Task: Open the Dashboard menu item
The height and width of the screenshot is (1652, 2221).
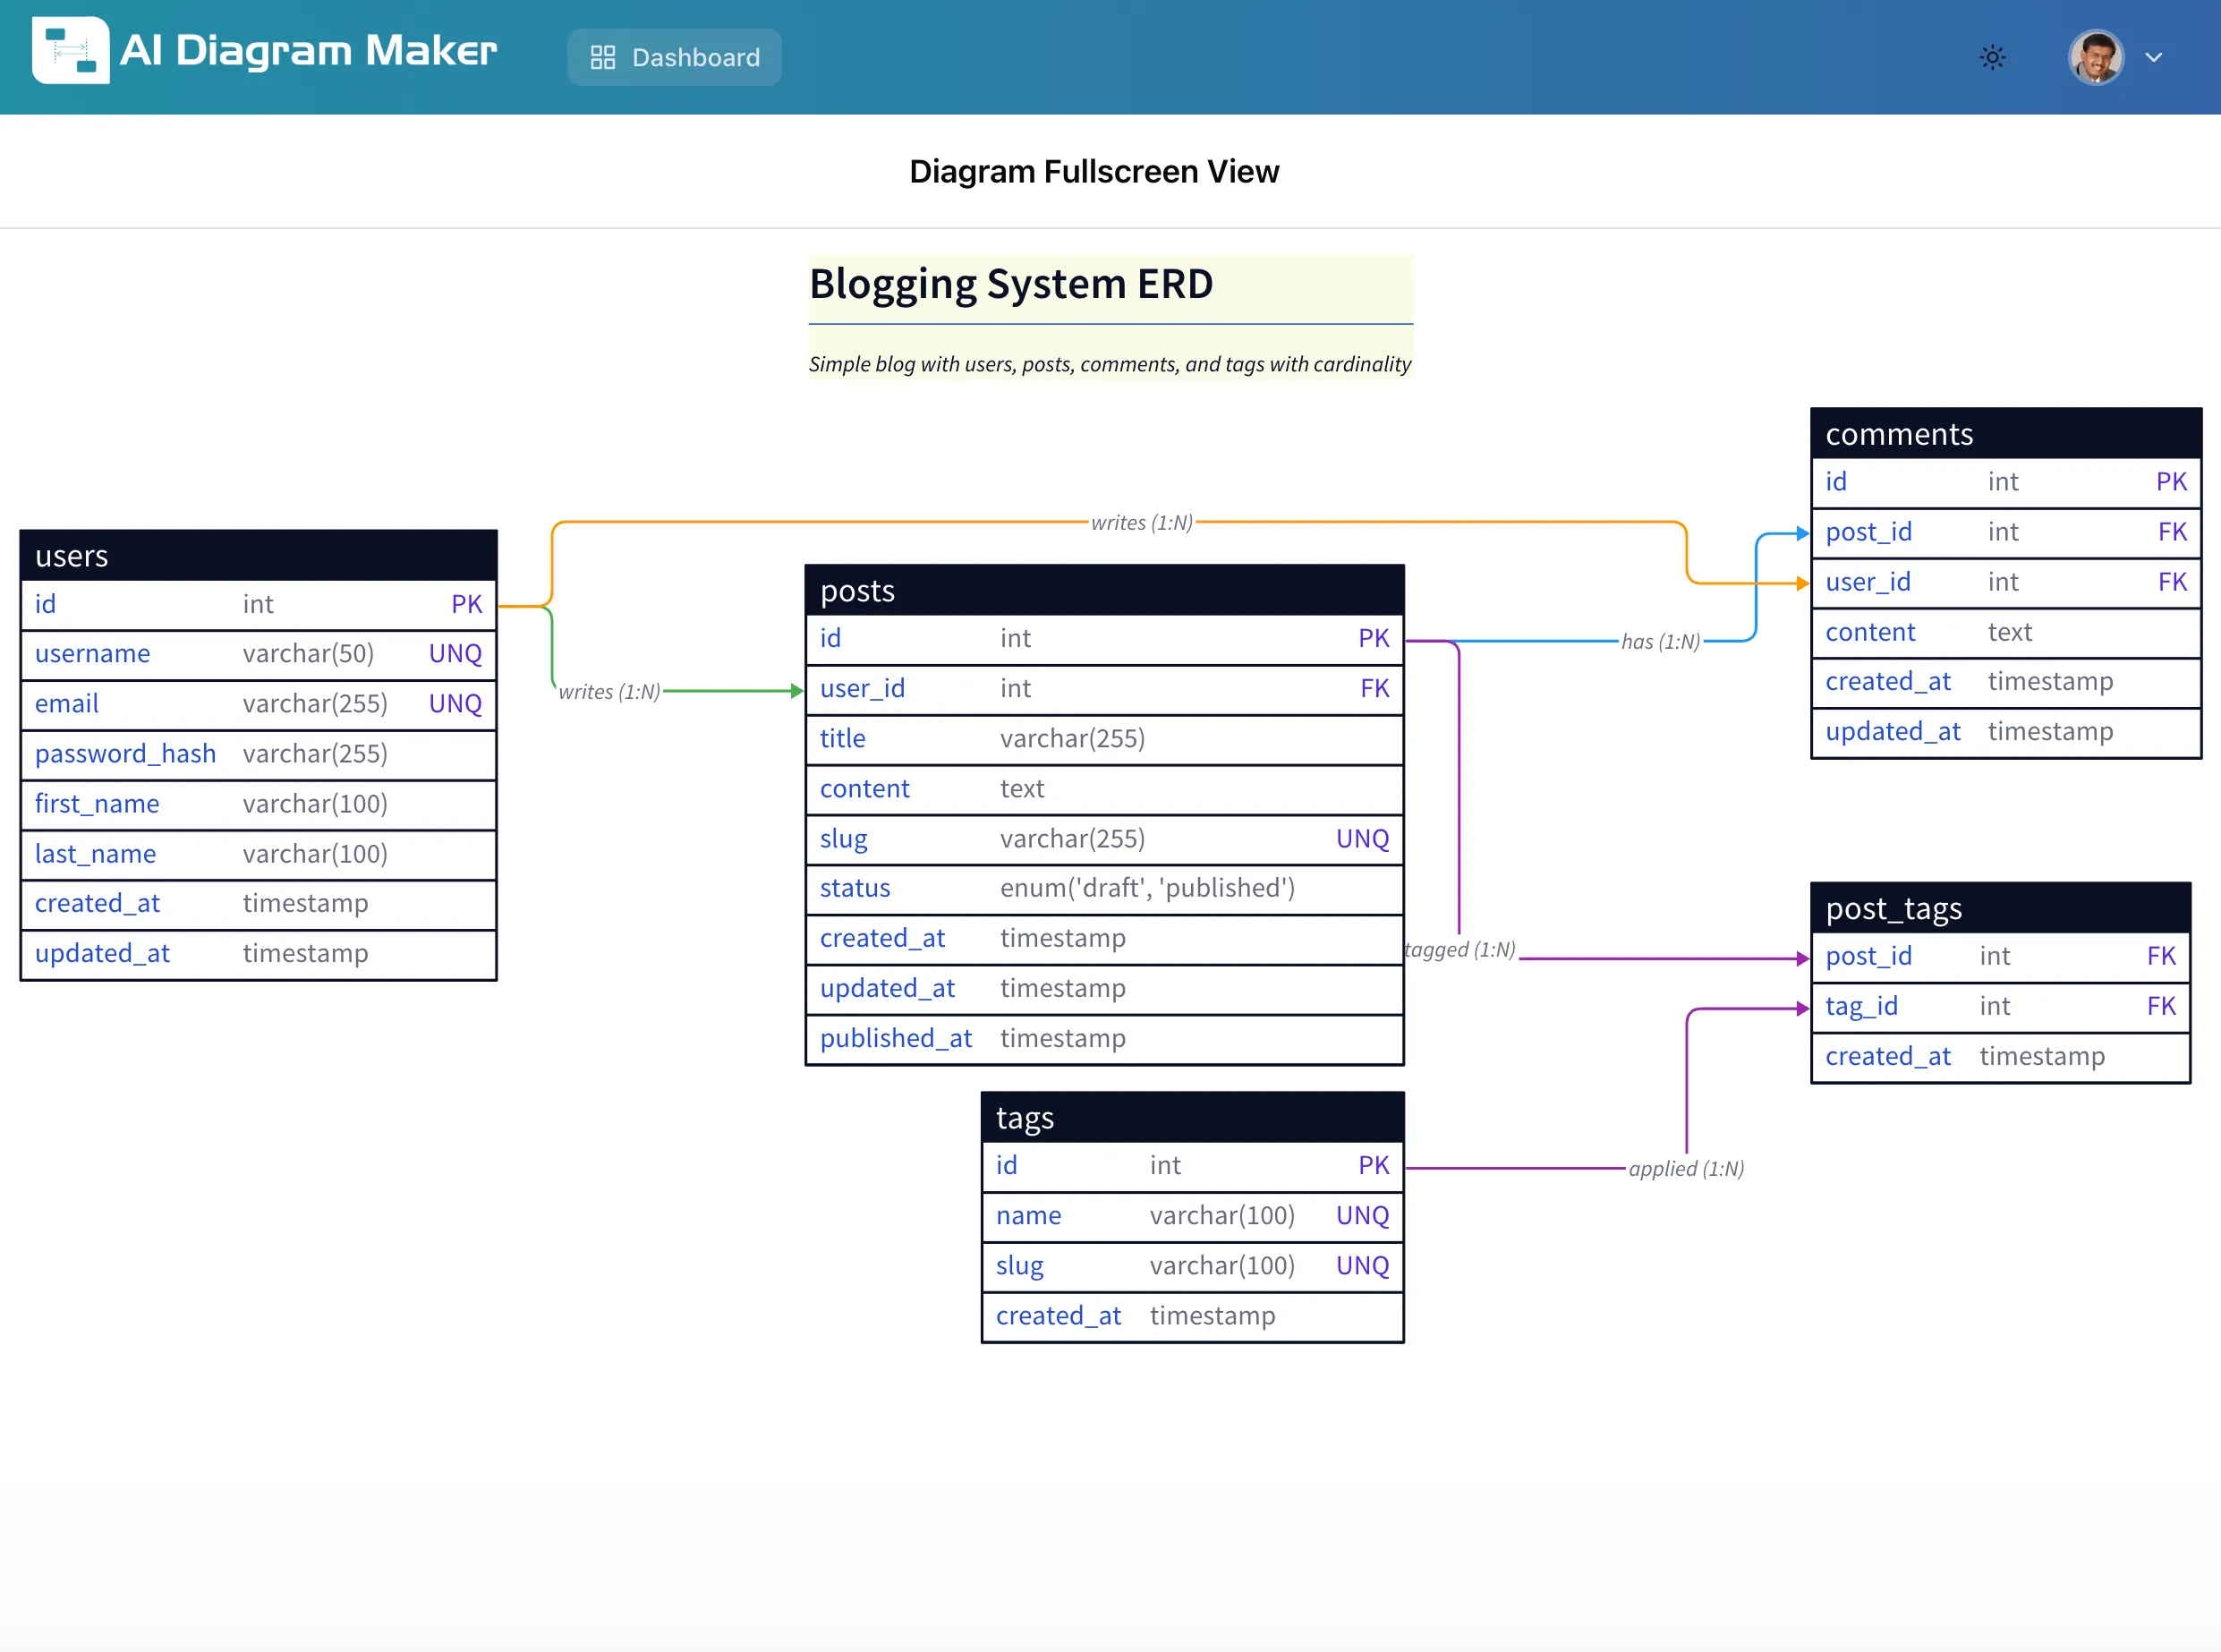Action: (x=674, y=57)
